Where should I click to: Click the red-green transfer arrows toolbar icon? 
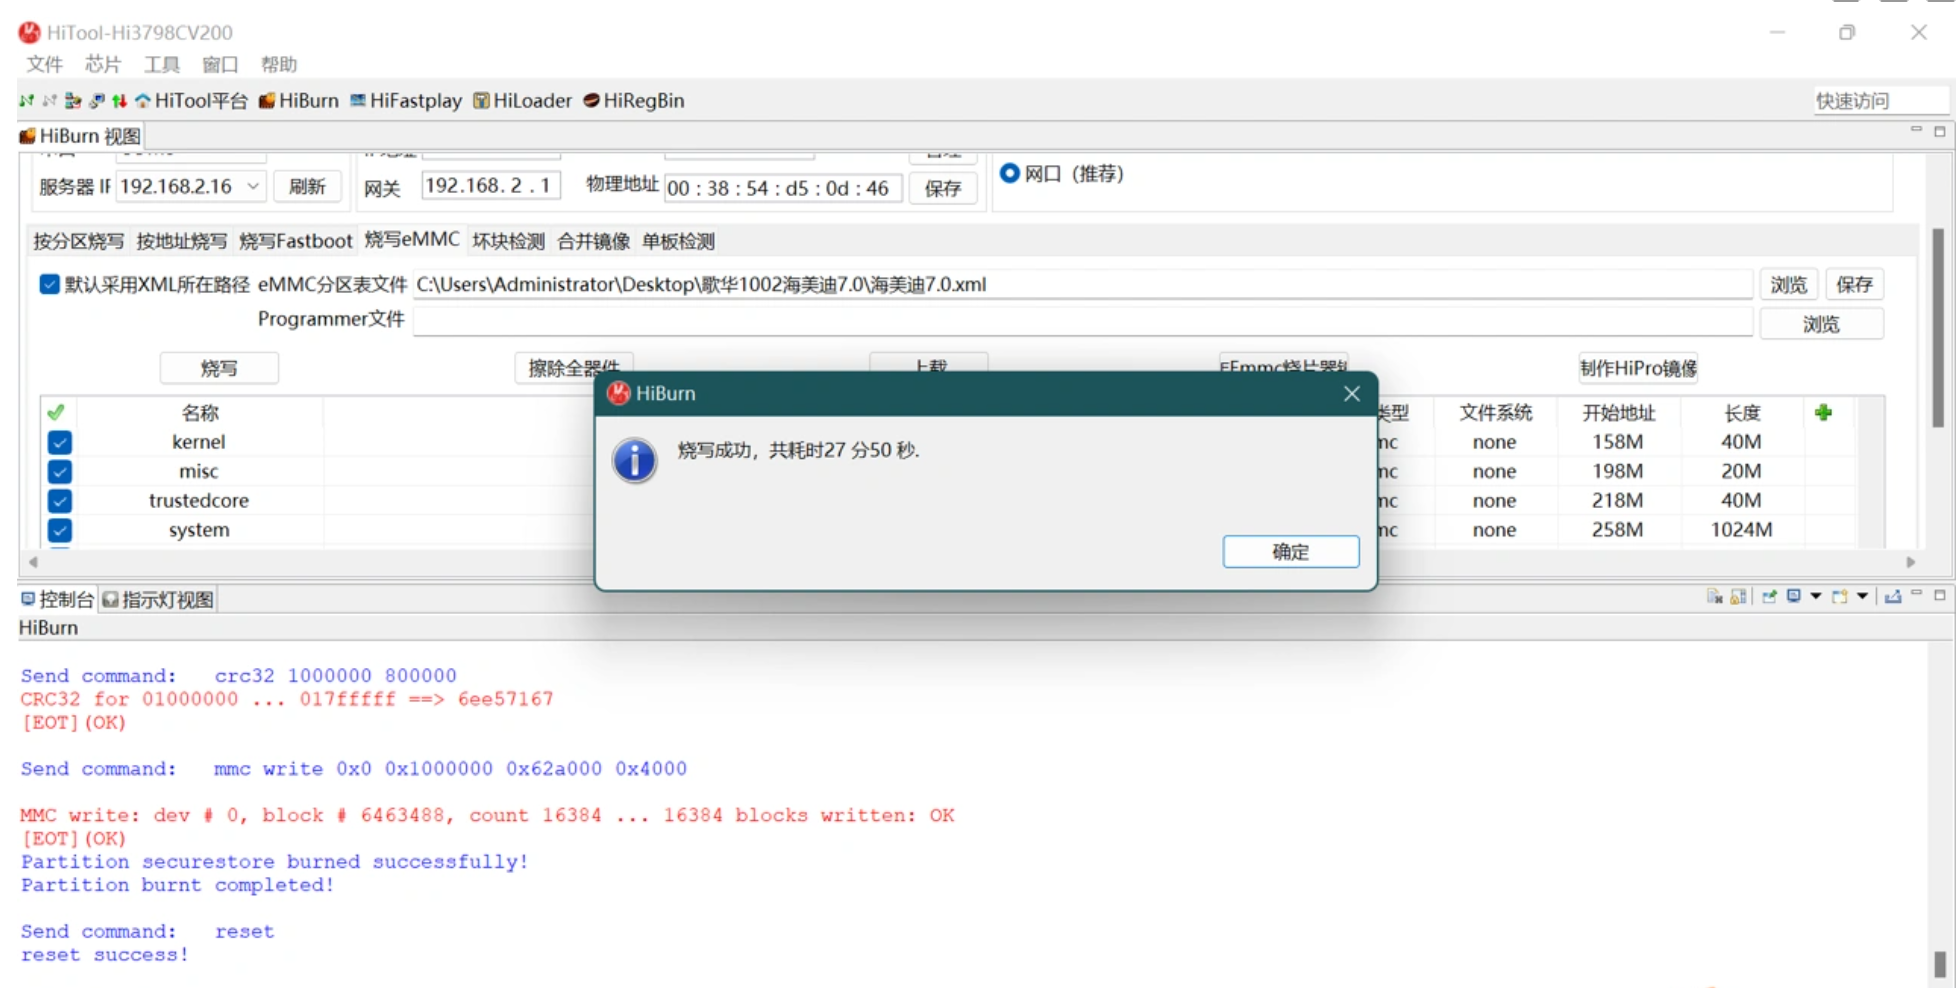point(119,101)
